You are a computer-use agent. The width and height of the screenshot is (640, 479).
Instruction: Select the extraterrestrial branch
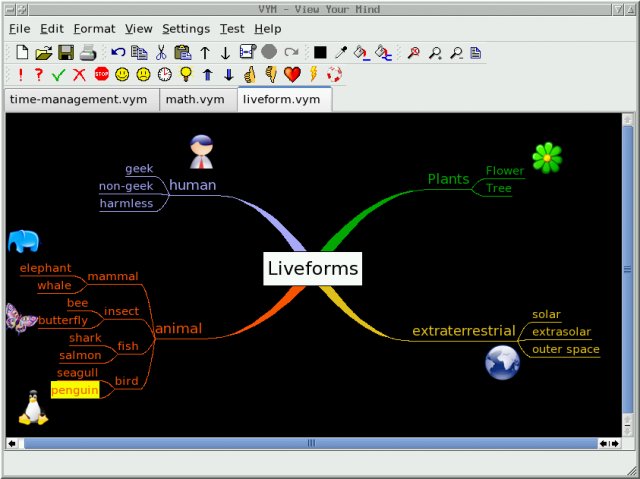[x=464, y=331]
